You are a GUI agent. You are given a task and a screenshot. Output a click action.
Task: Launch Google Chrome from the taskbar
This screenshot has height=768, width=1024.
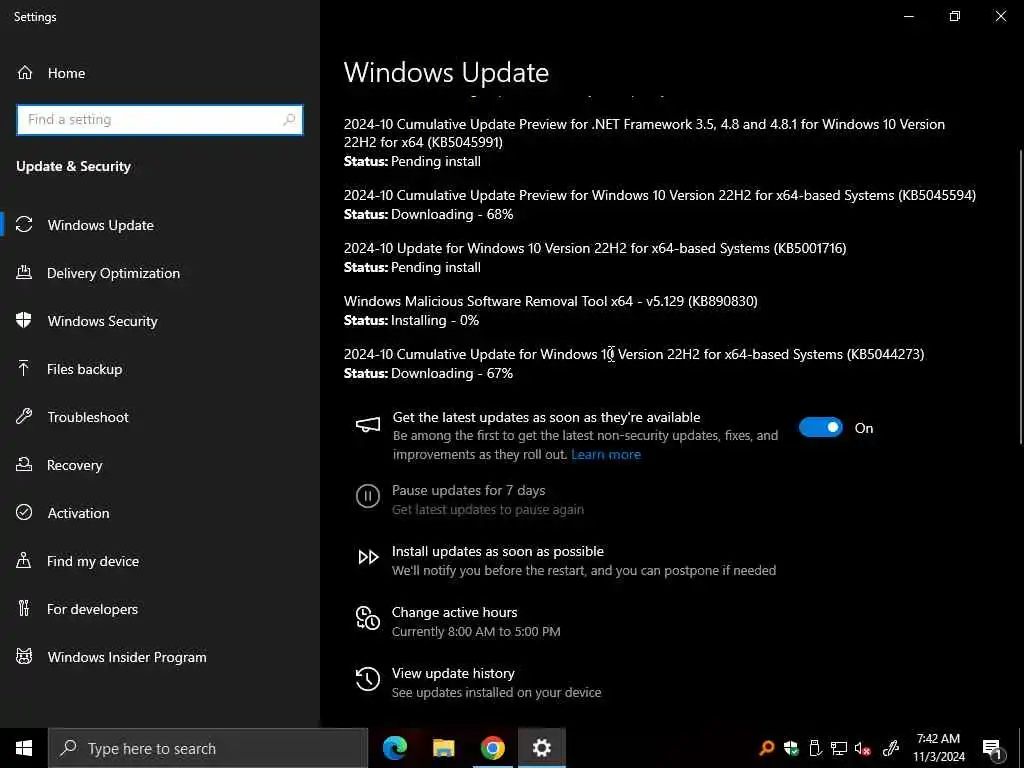[492, 748]
